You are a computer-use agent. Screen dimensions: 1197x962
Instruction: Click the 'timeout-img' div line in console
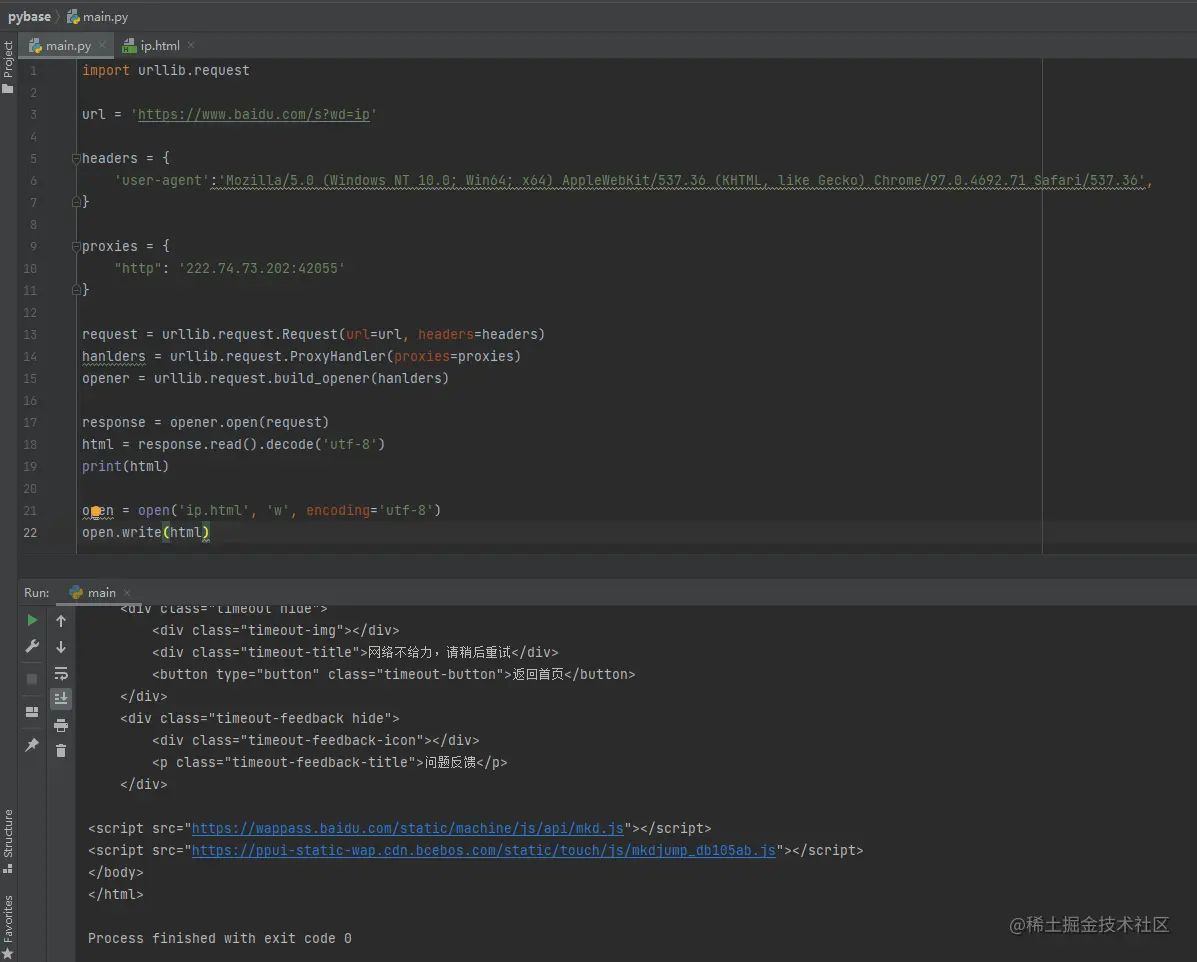point(276,631)
